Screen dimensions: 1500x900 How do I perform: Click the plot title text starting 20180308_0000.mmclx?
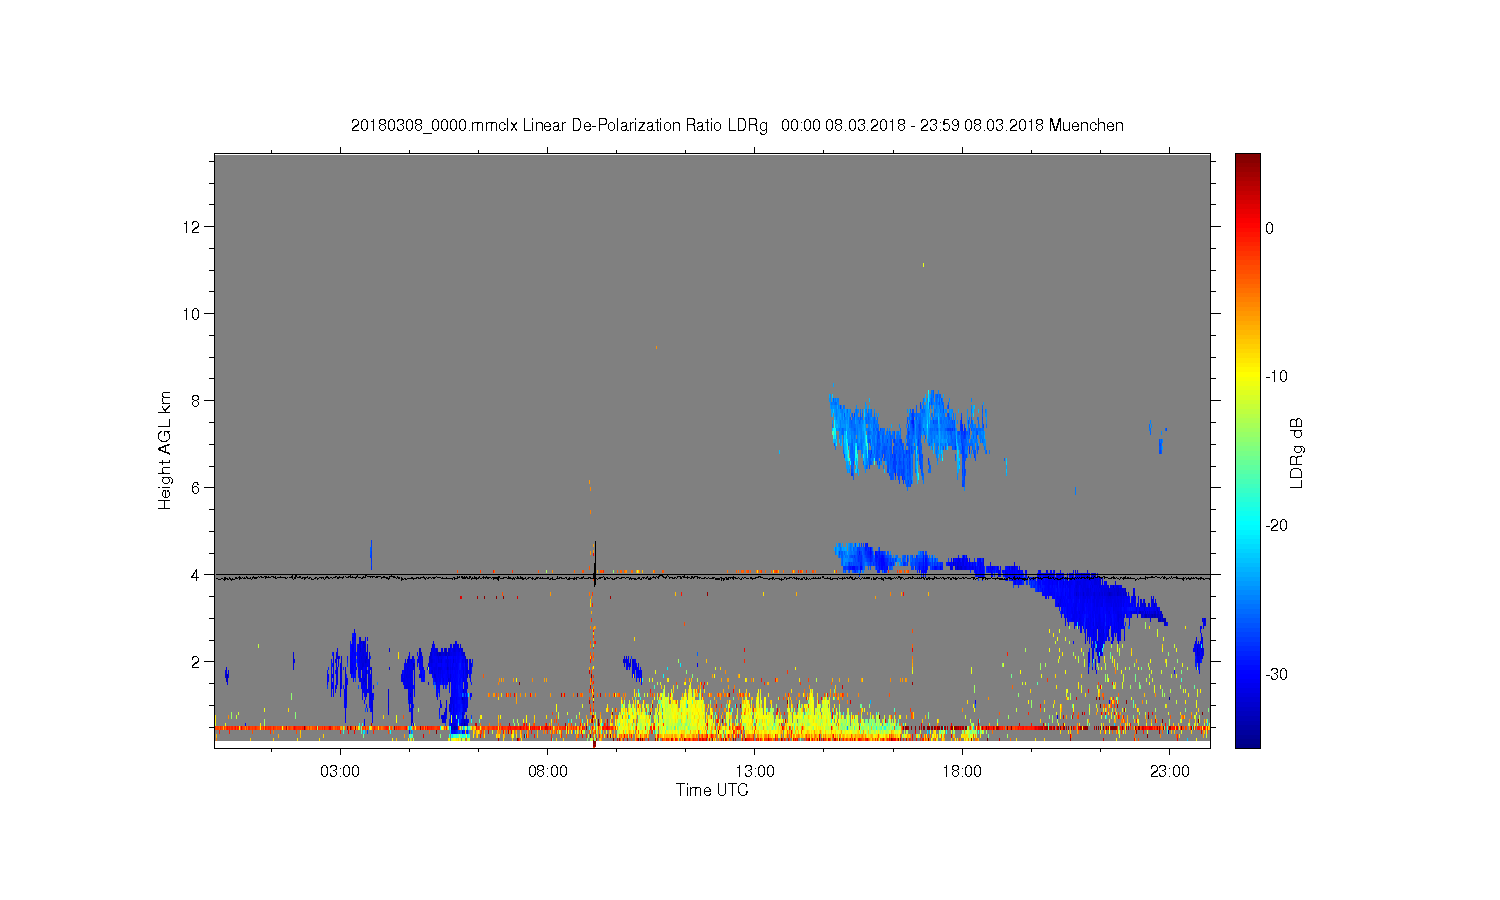click(x=737, y=126)
